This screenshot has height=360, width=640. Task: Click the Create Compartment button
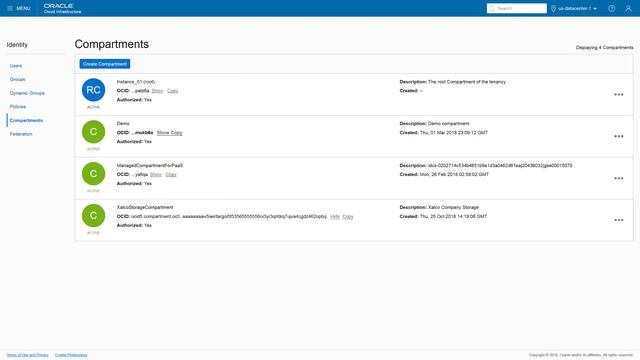[105, 64]
